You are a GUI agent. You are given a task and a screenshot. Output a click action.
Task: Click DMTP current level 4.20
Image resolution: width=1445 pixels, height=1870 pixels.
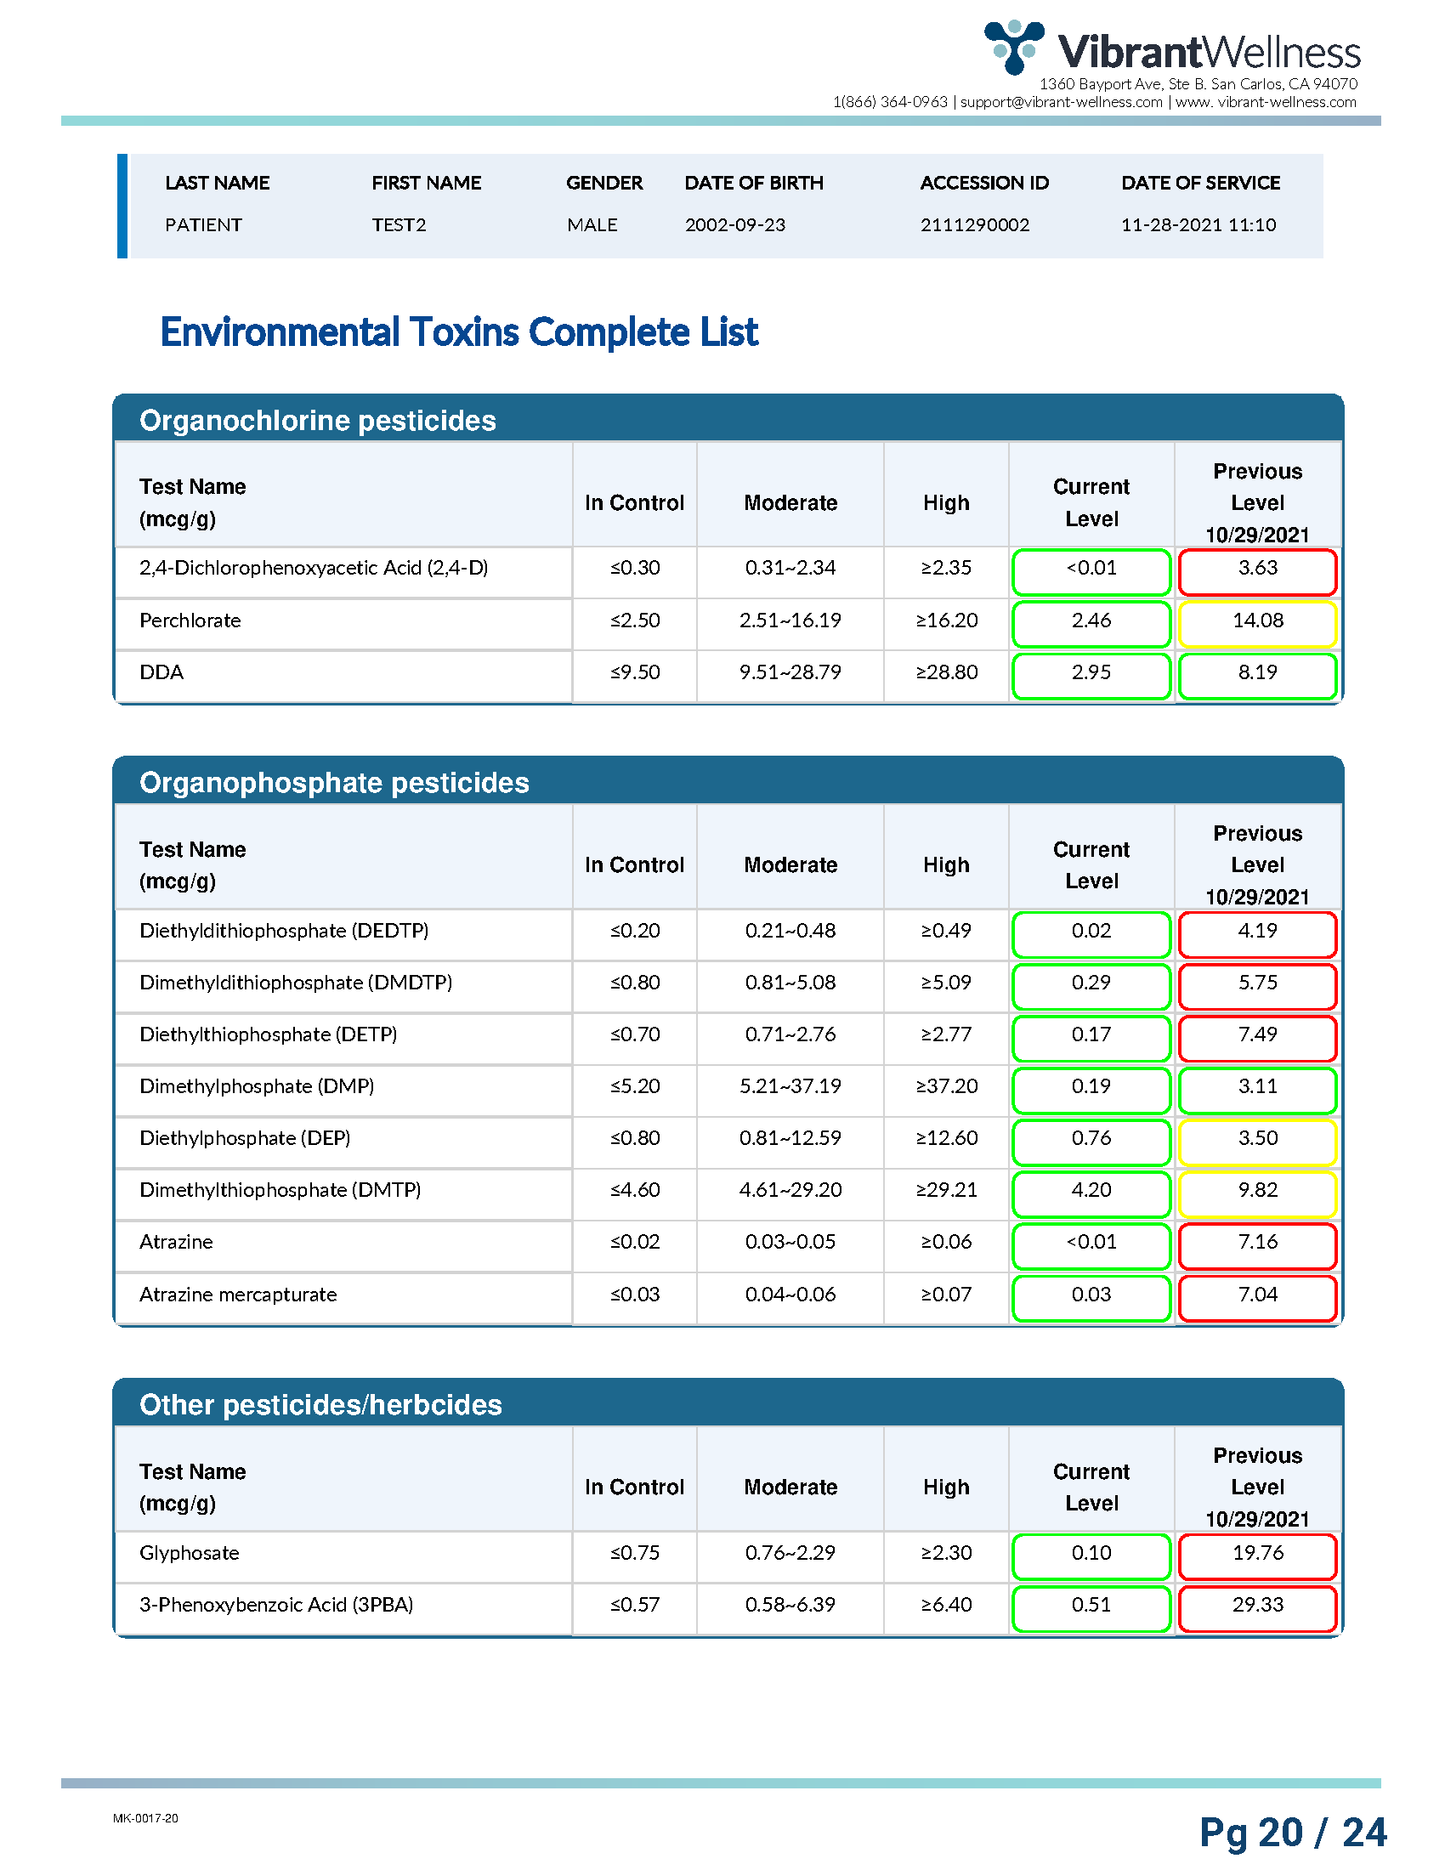(x=1091, y=1195)
